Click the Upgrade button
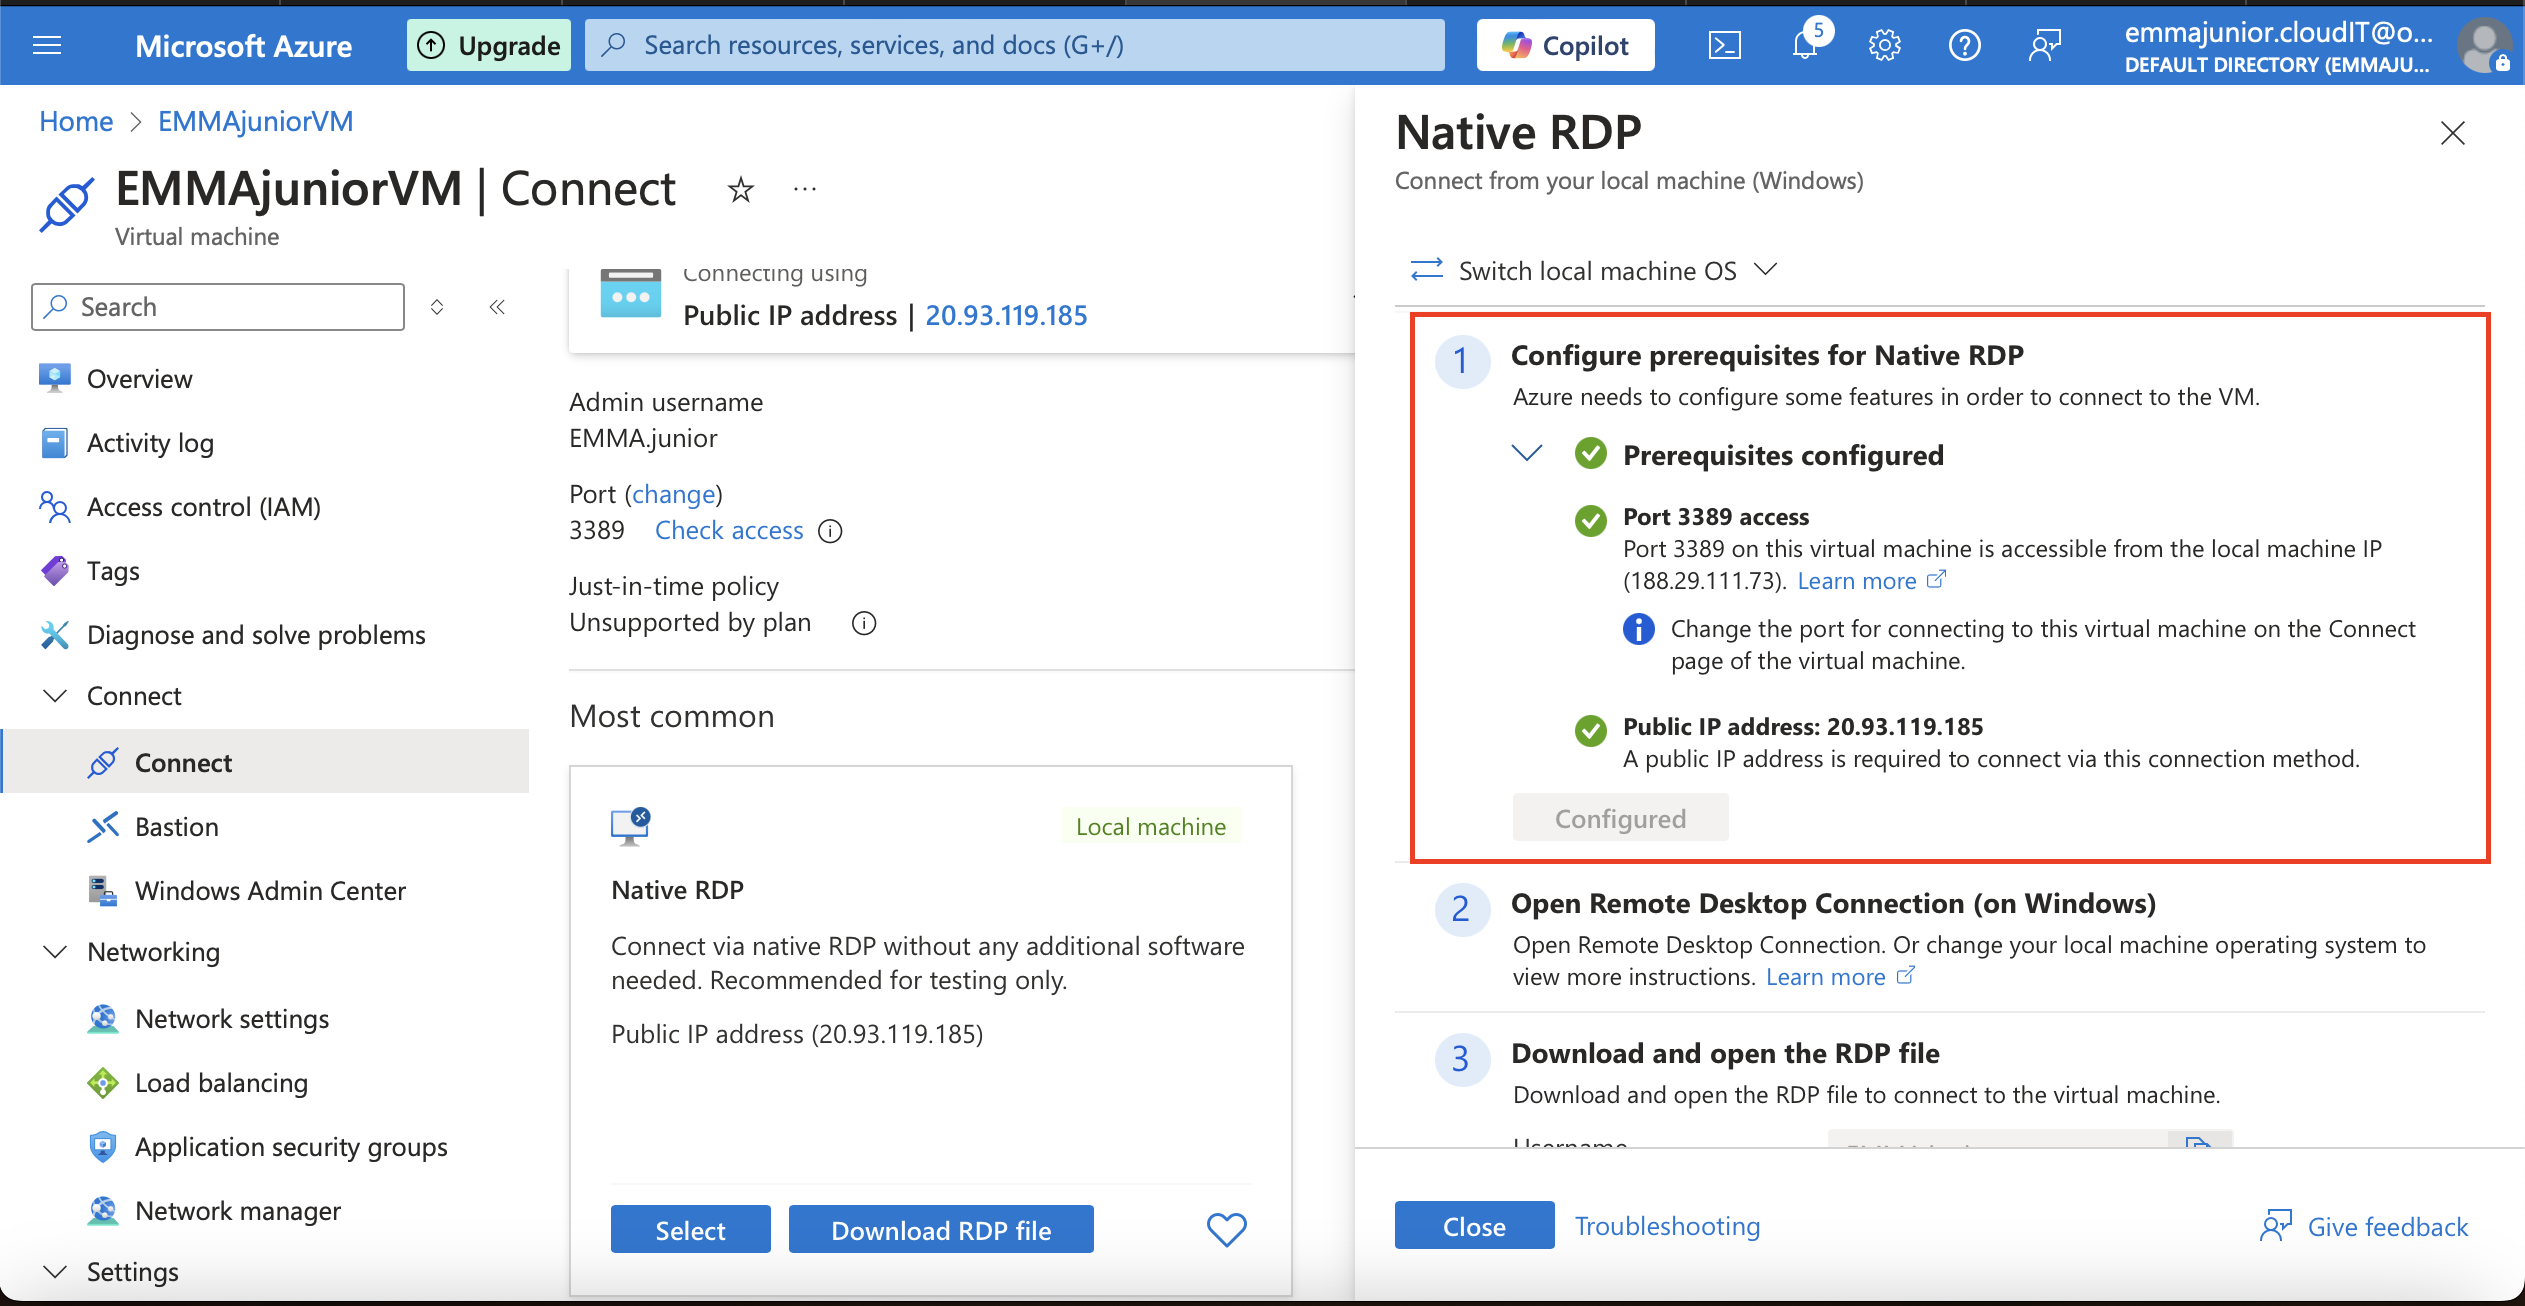The image size is (2525, 1306). (489, 45)
